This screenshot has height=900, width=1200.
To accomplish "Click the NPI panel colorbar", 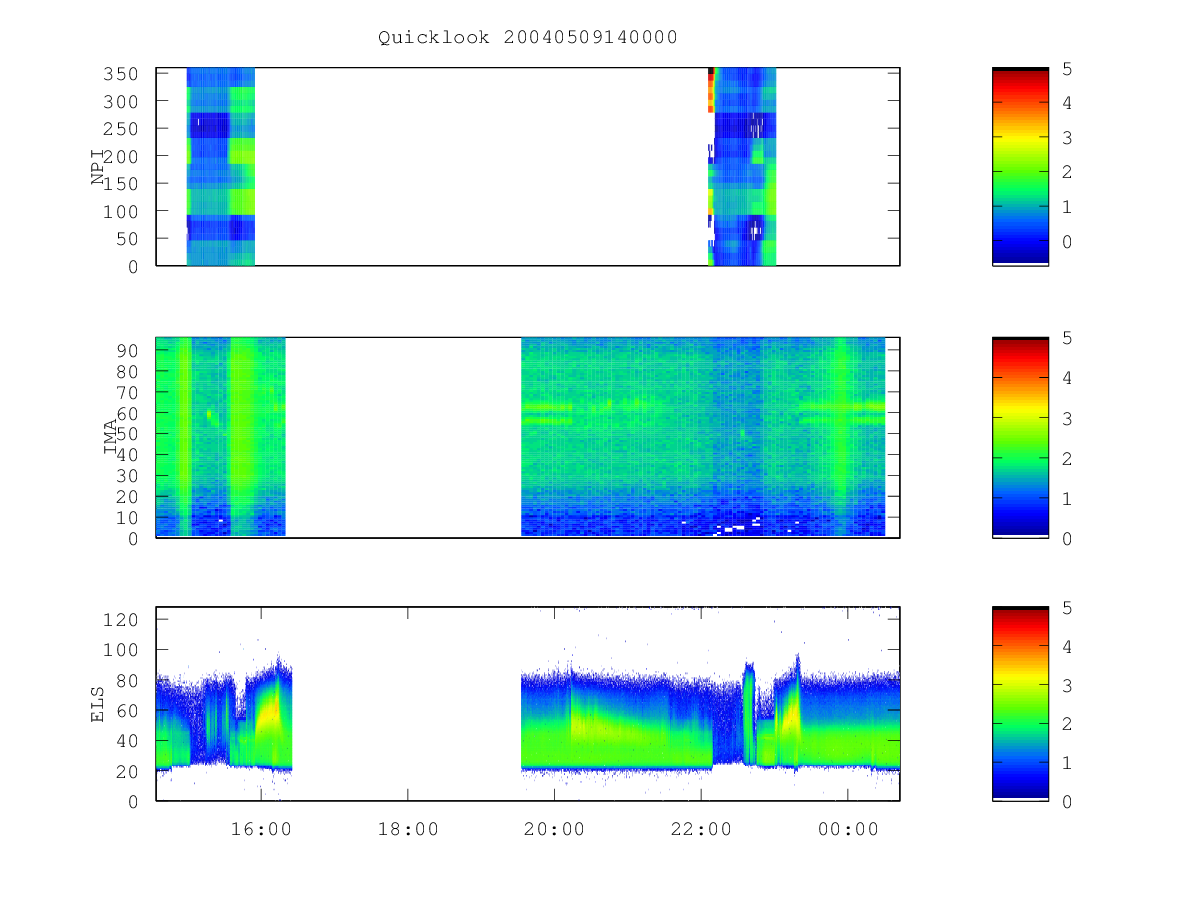I will tap(1020, 166).
